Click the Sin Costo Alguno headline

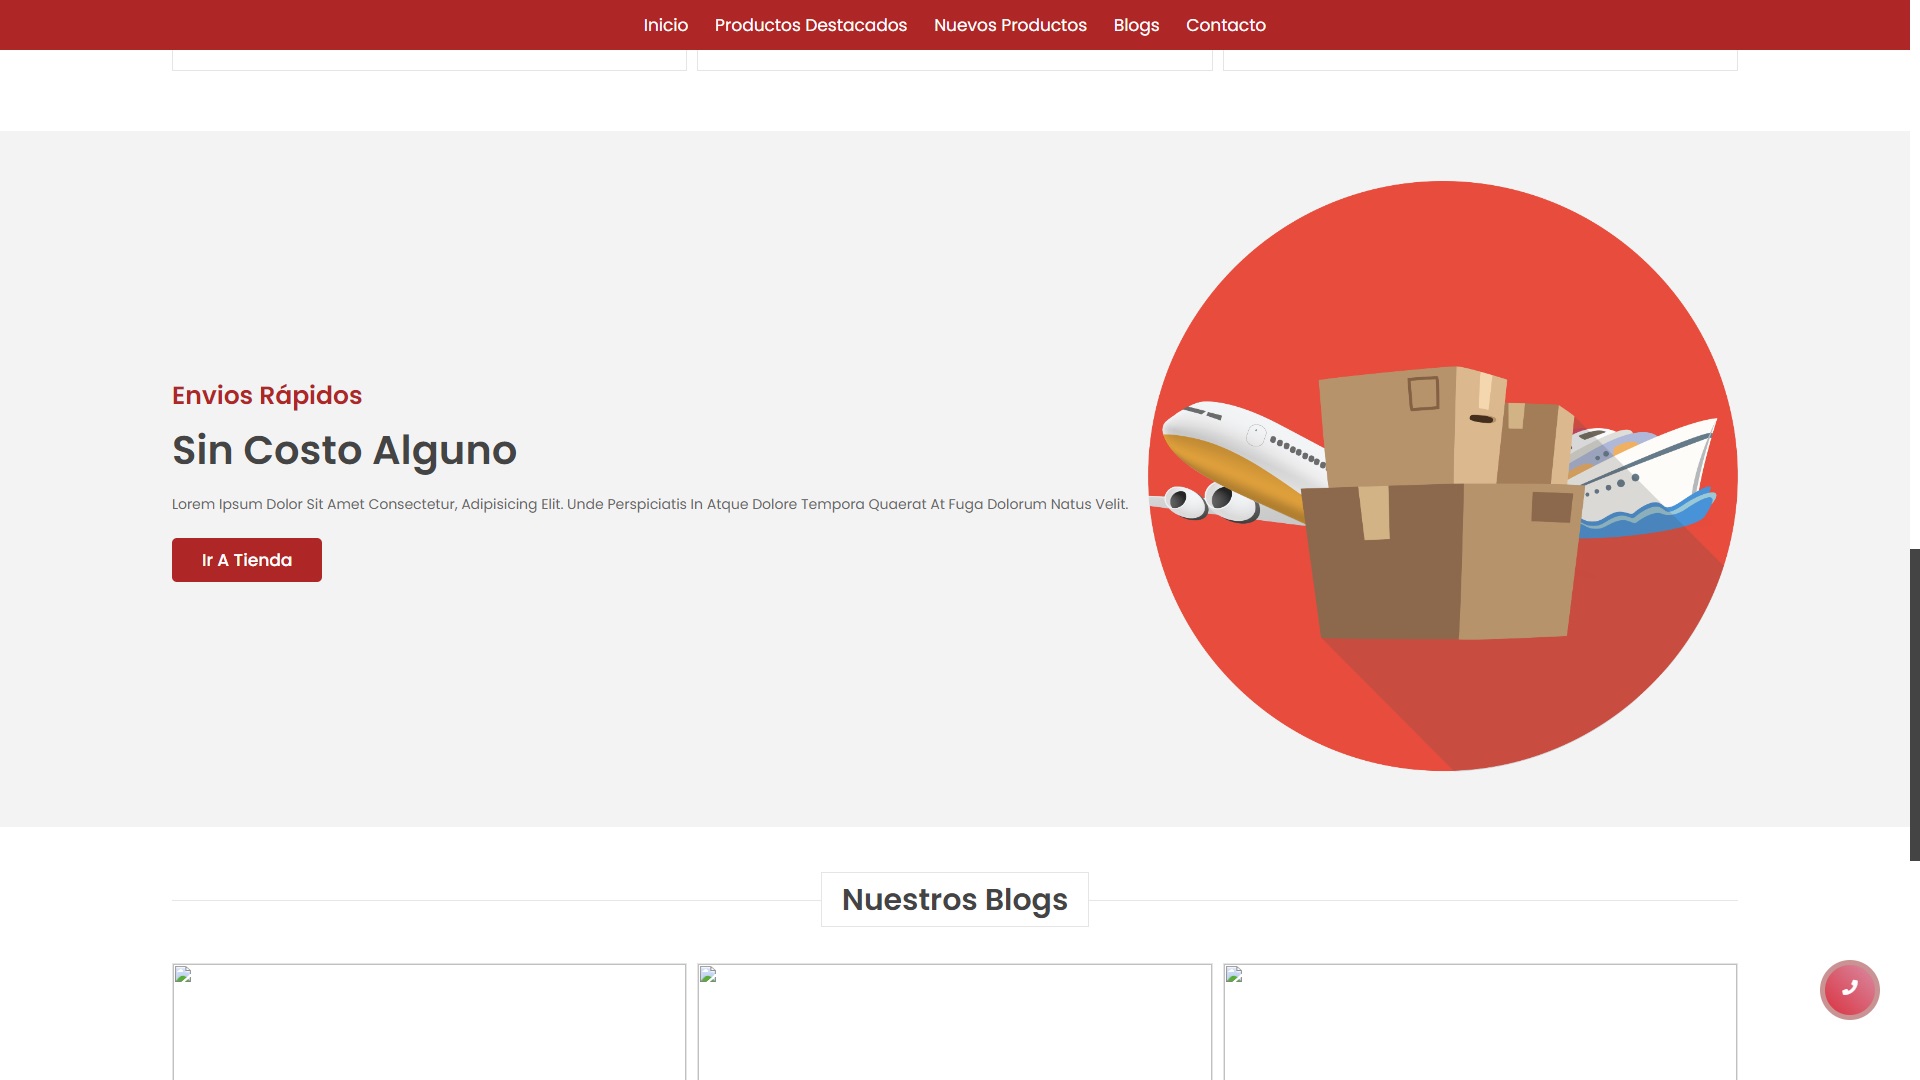[344, 450]
